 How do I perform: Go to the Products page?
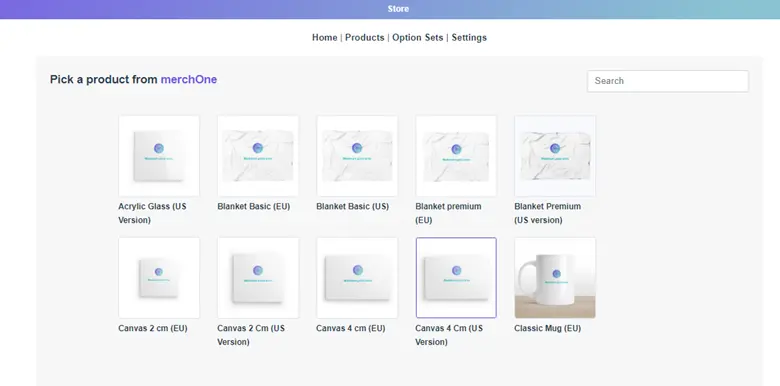click(365, 37)
